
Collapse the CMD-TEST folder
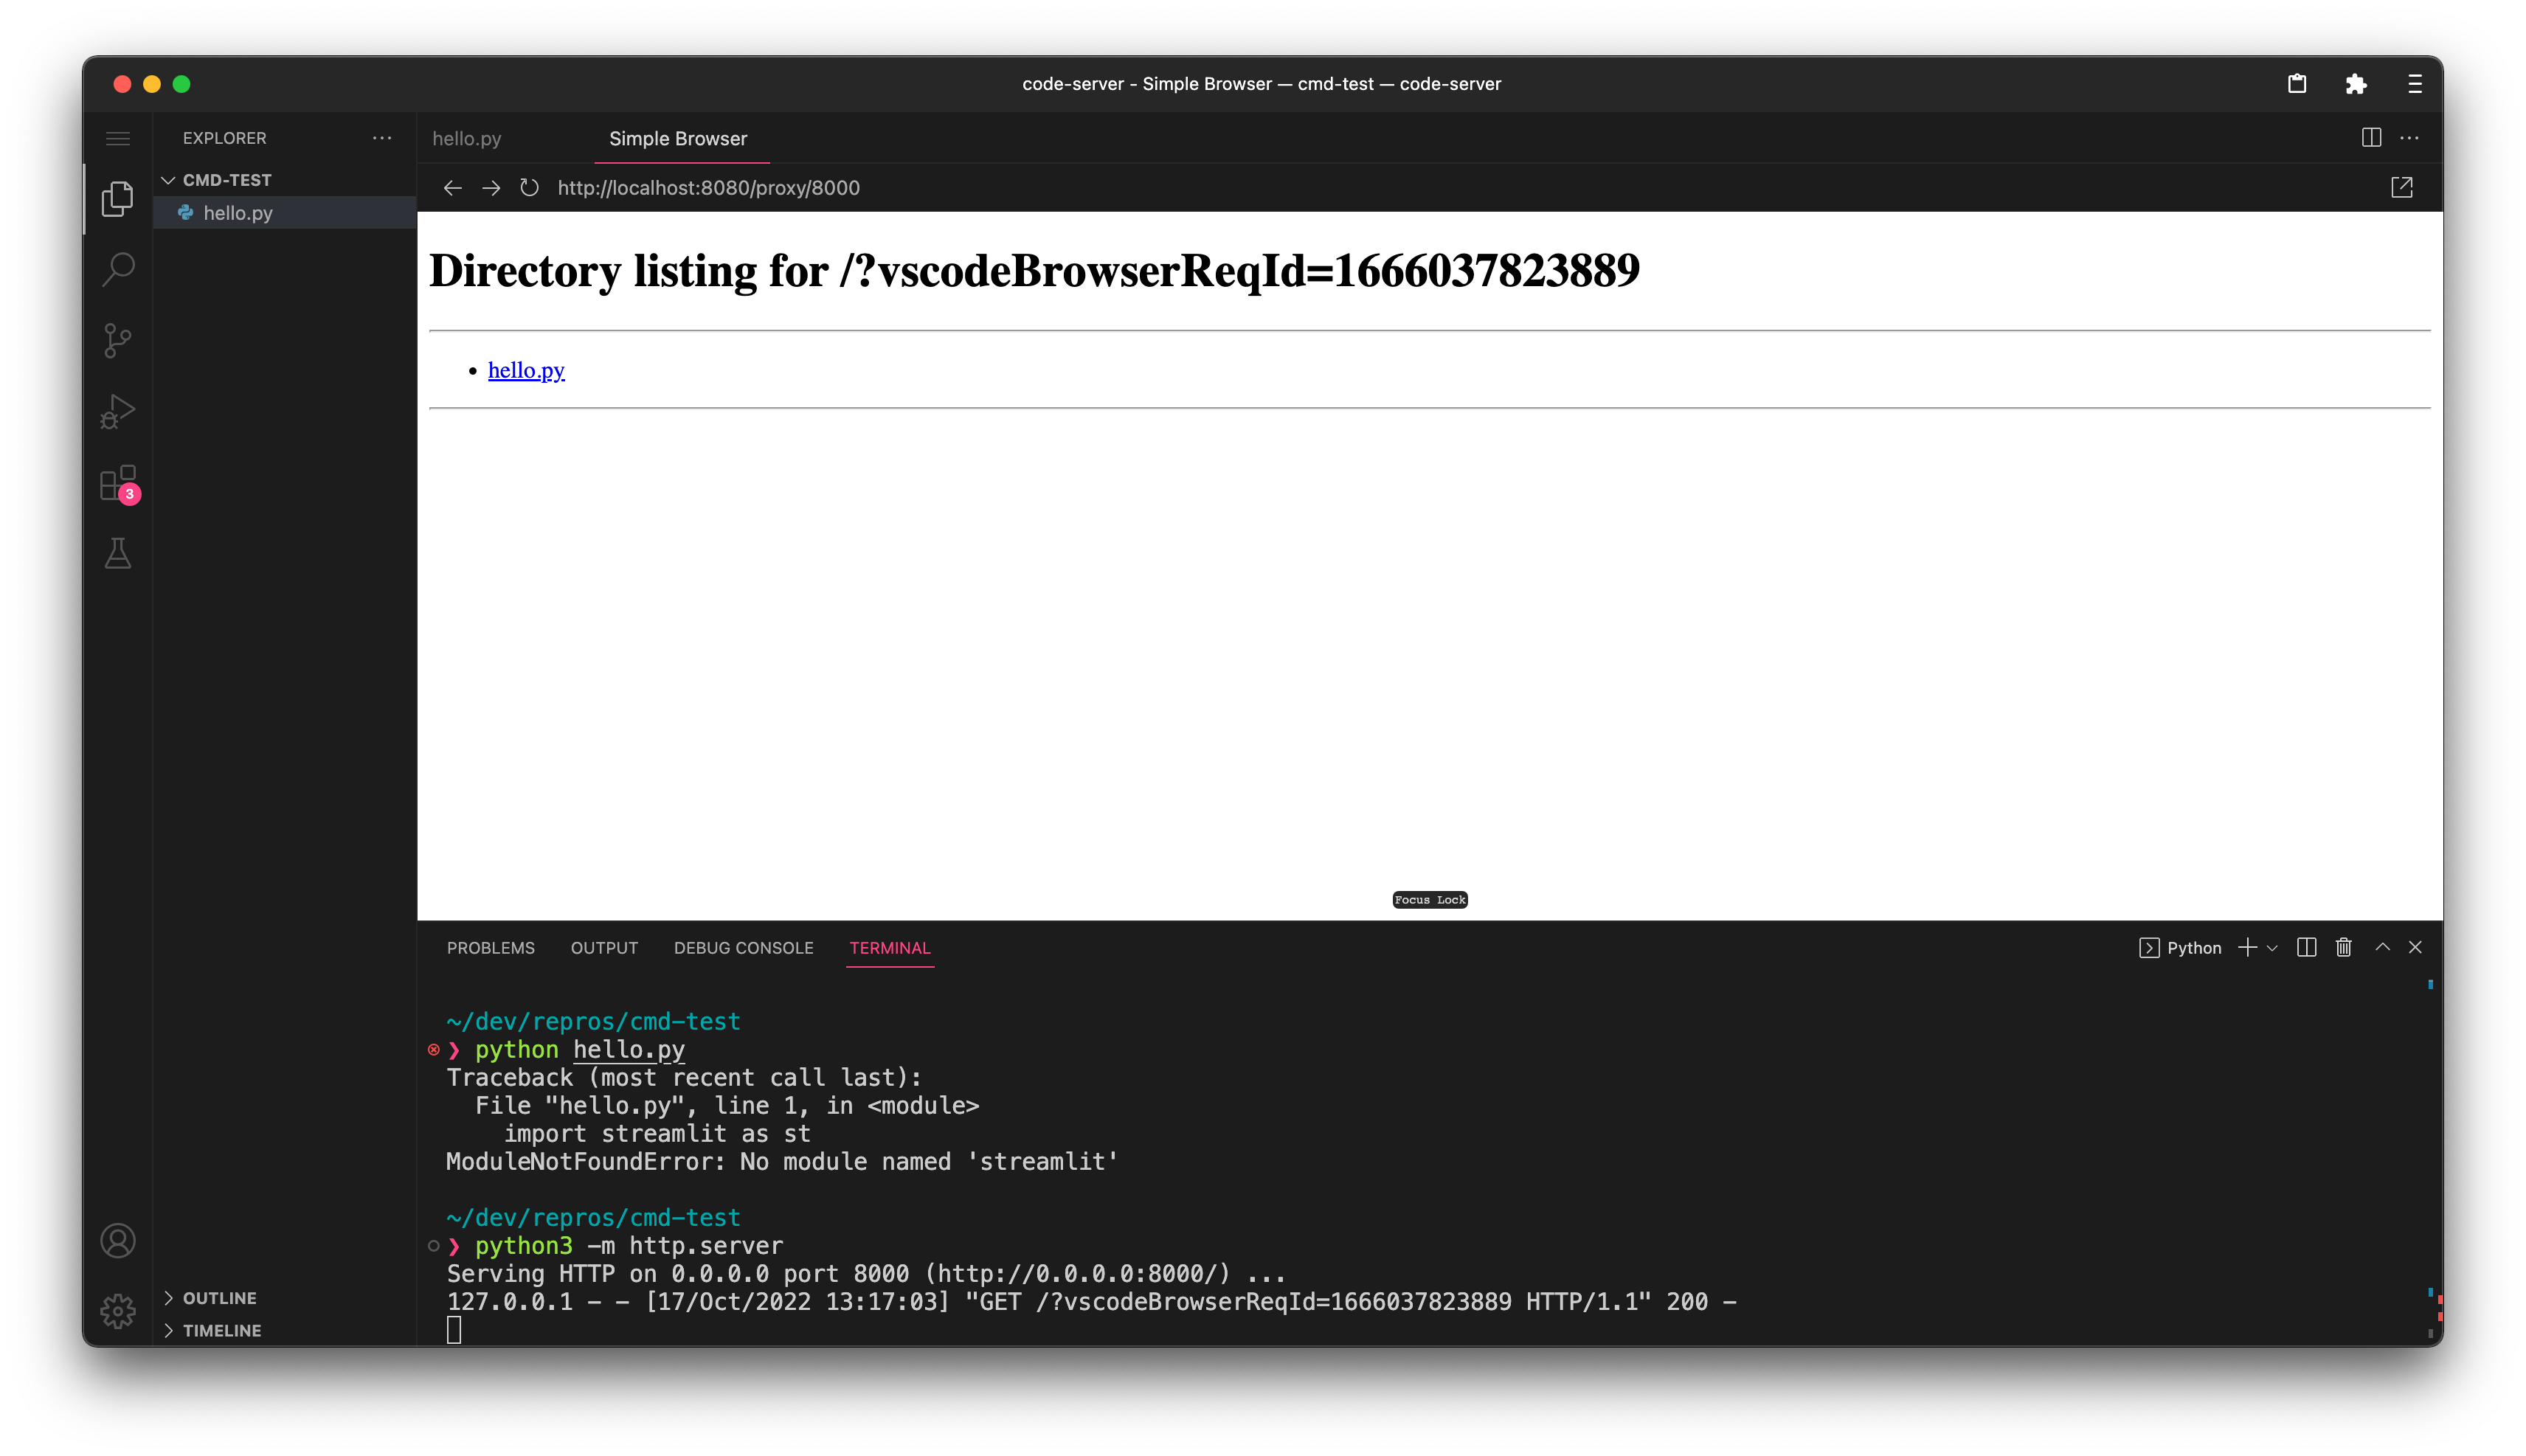226,180
